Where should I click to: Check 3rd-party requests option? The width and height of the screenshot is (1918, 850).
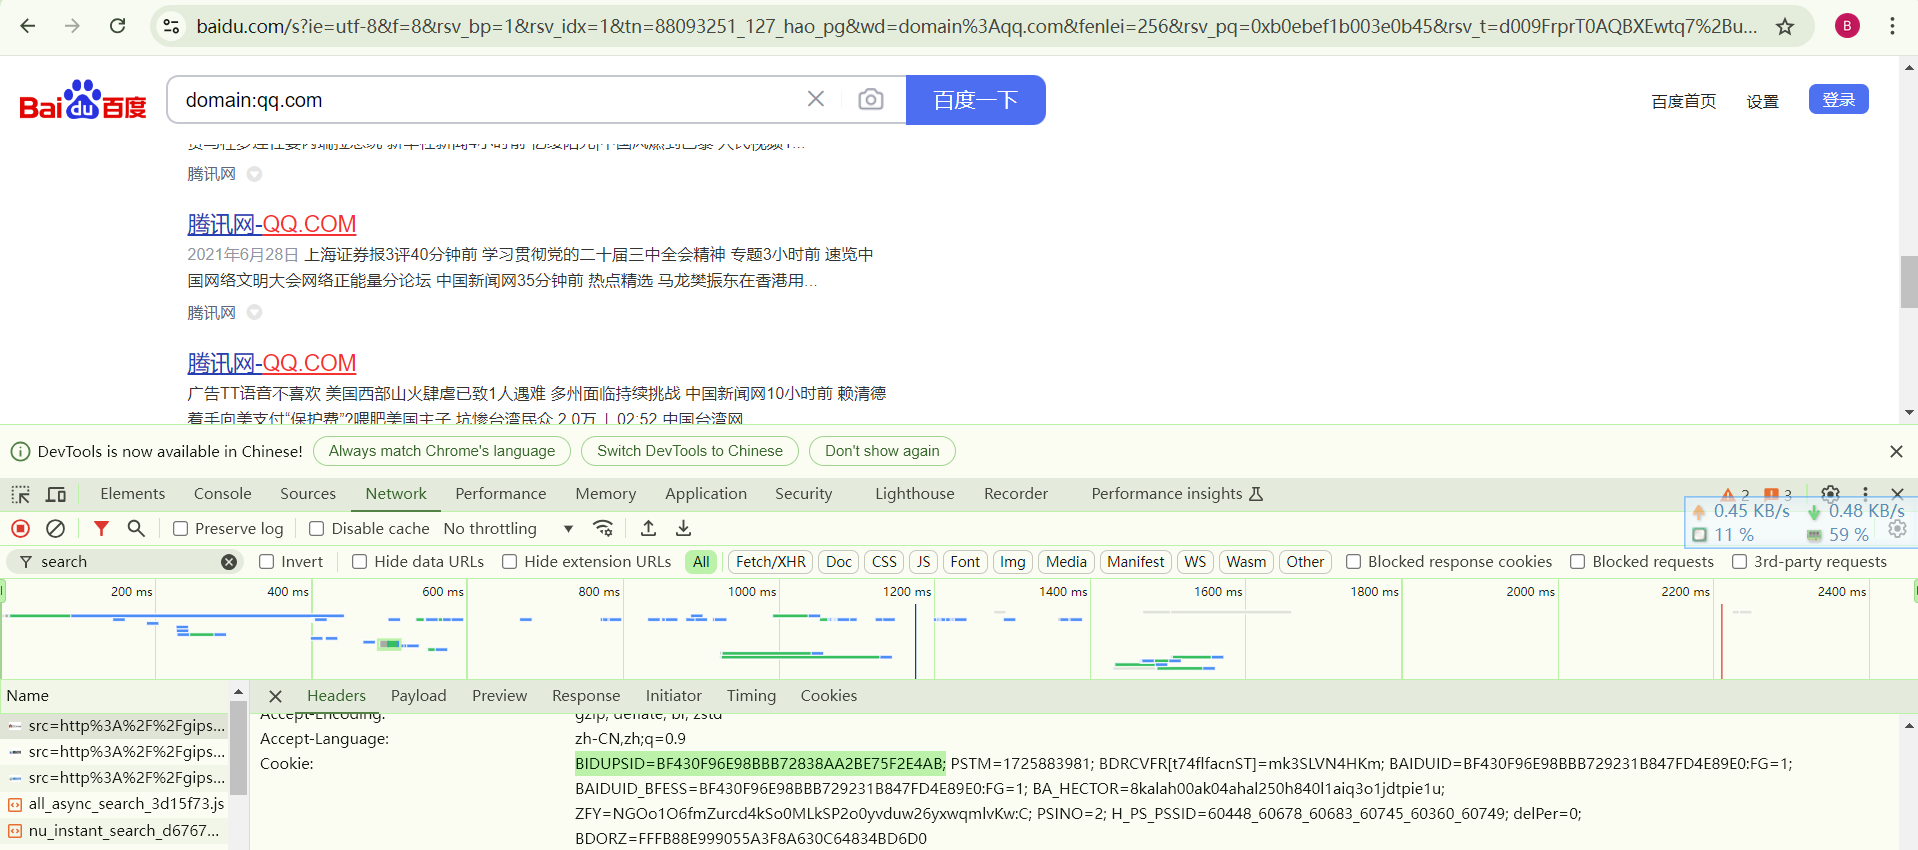(1740, 562)
